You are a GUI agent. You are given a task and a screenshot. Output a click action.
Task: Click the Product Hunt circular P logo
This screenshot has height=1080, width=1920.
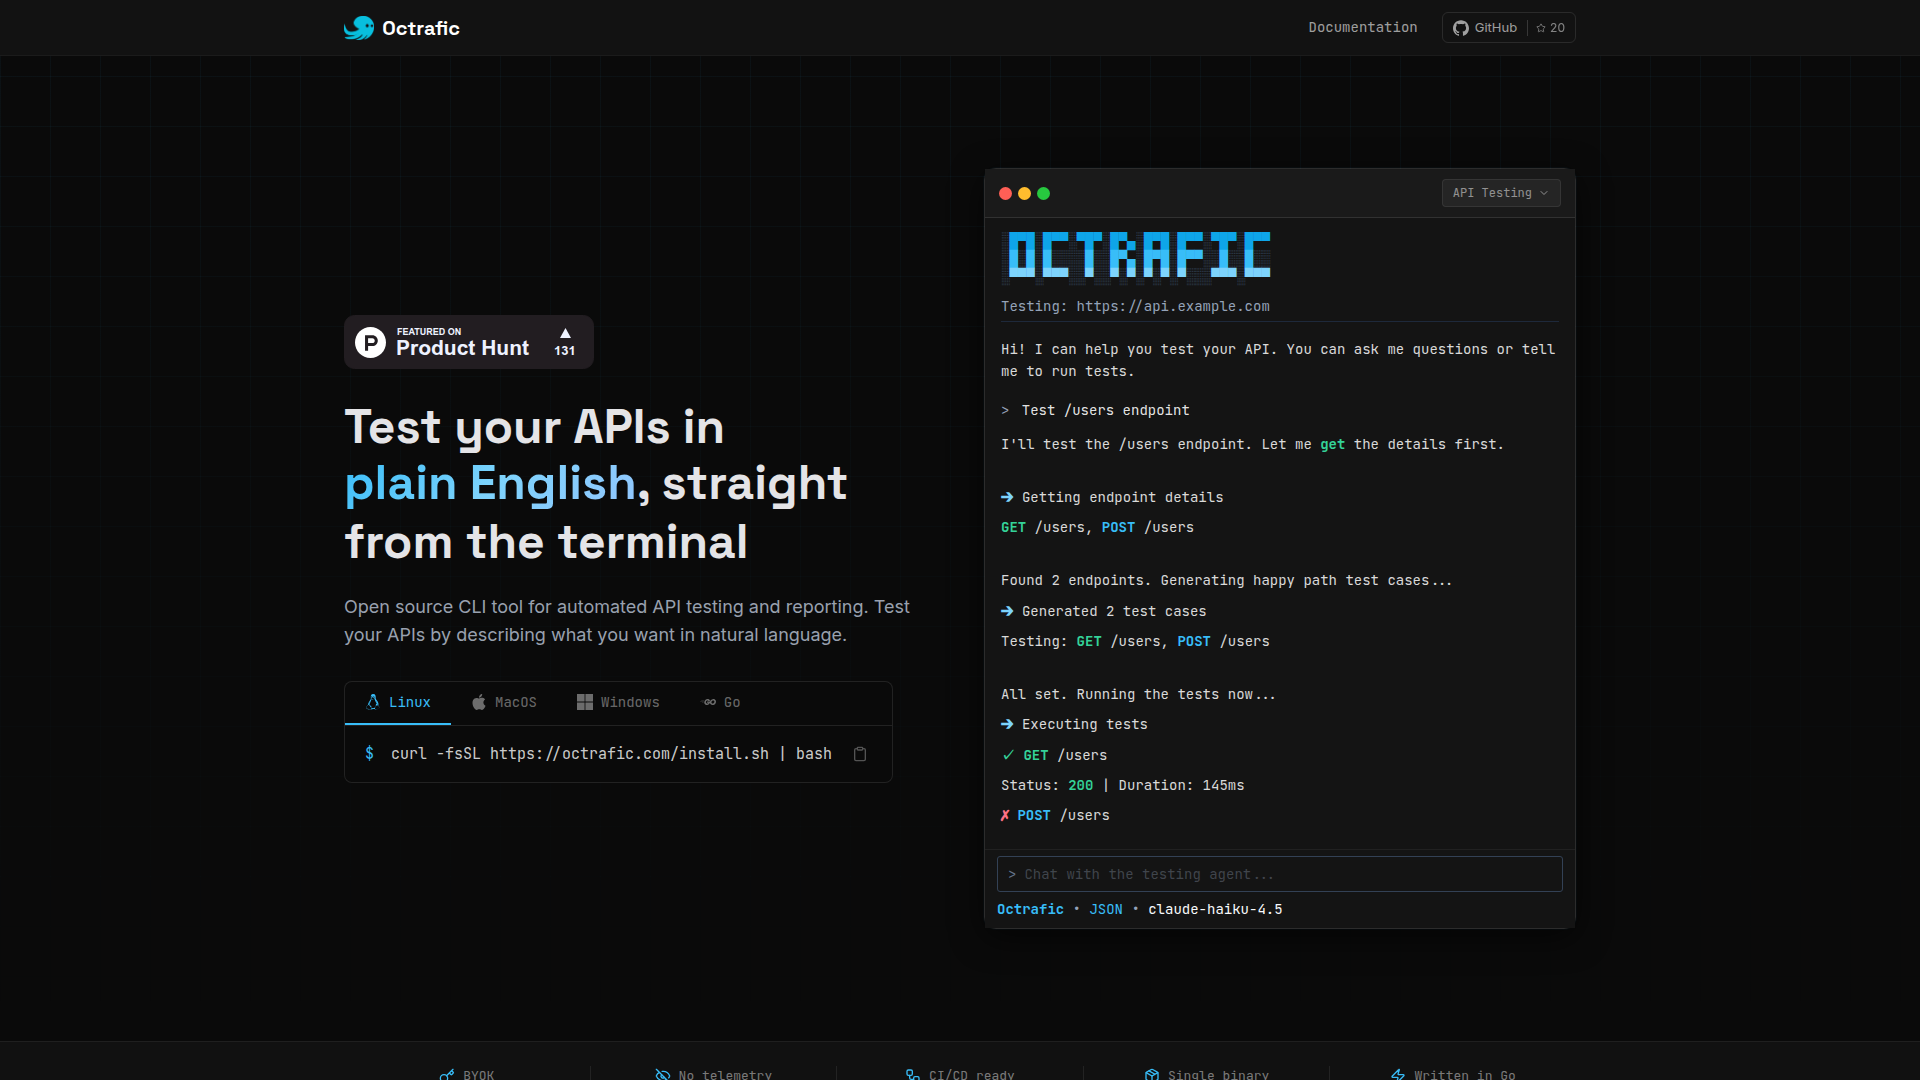(x=370, y=342)
